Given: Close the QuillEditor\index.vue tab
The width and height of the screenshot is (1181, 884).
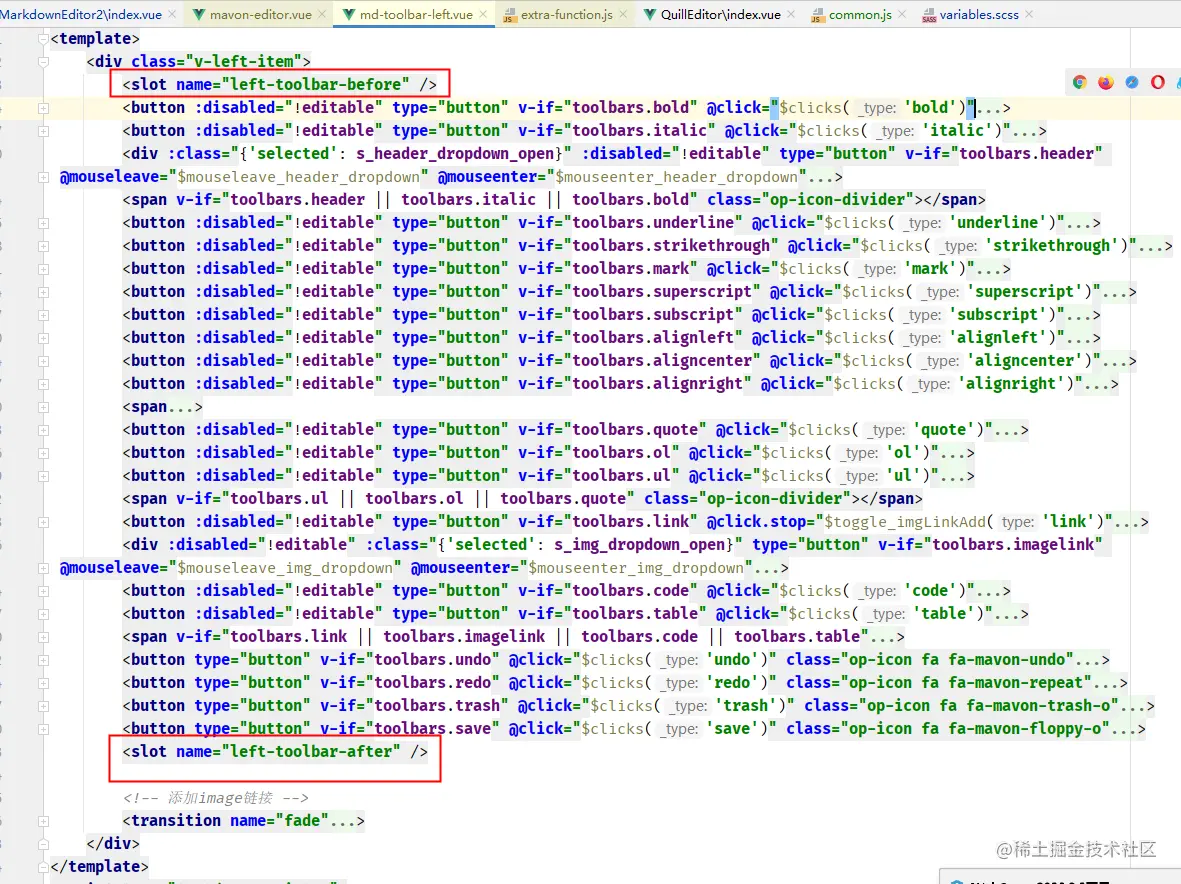Looking at the screenshot, I should point(791,14).
